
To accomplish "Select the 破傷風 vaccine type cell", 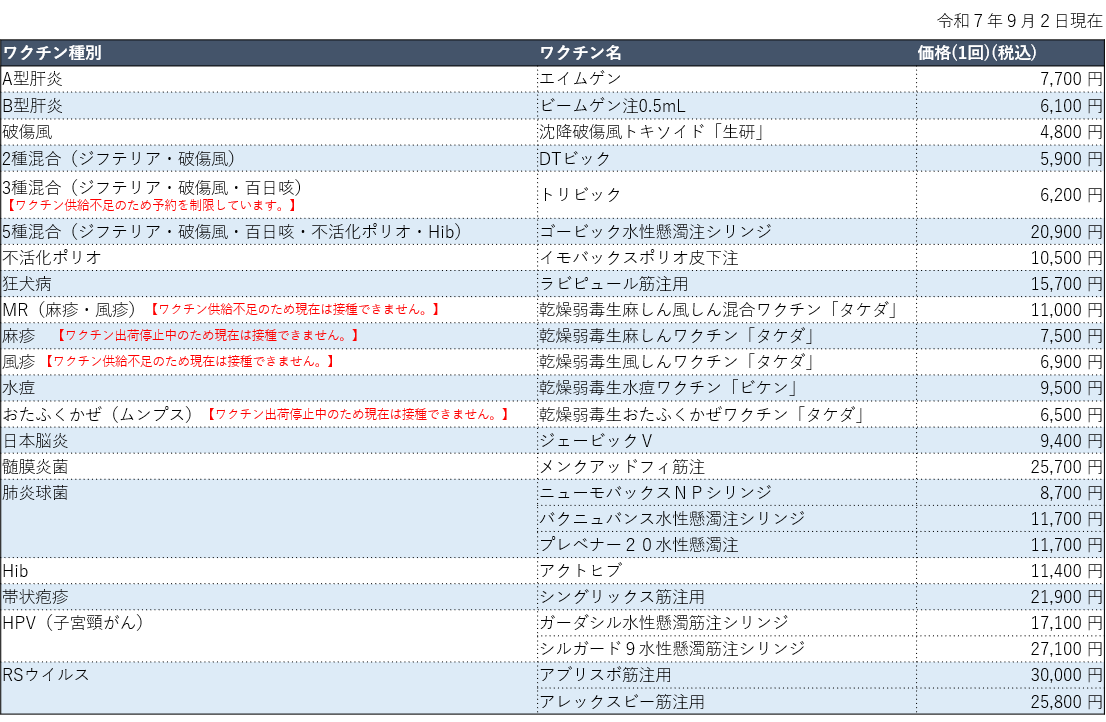I will pos(269,132).
